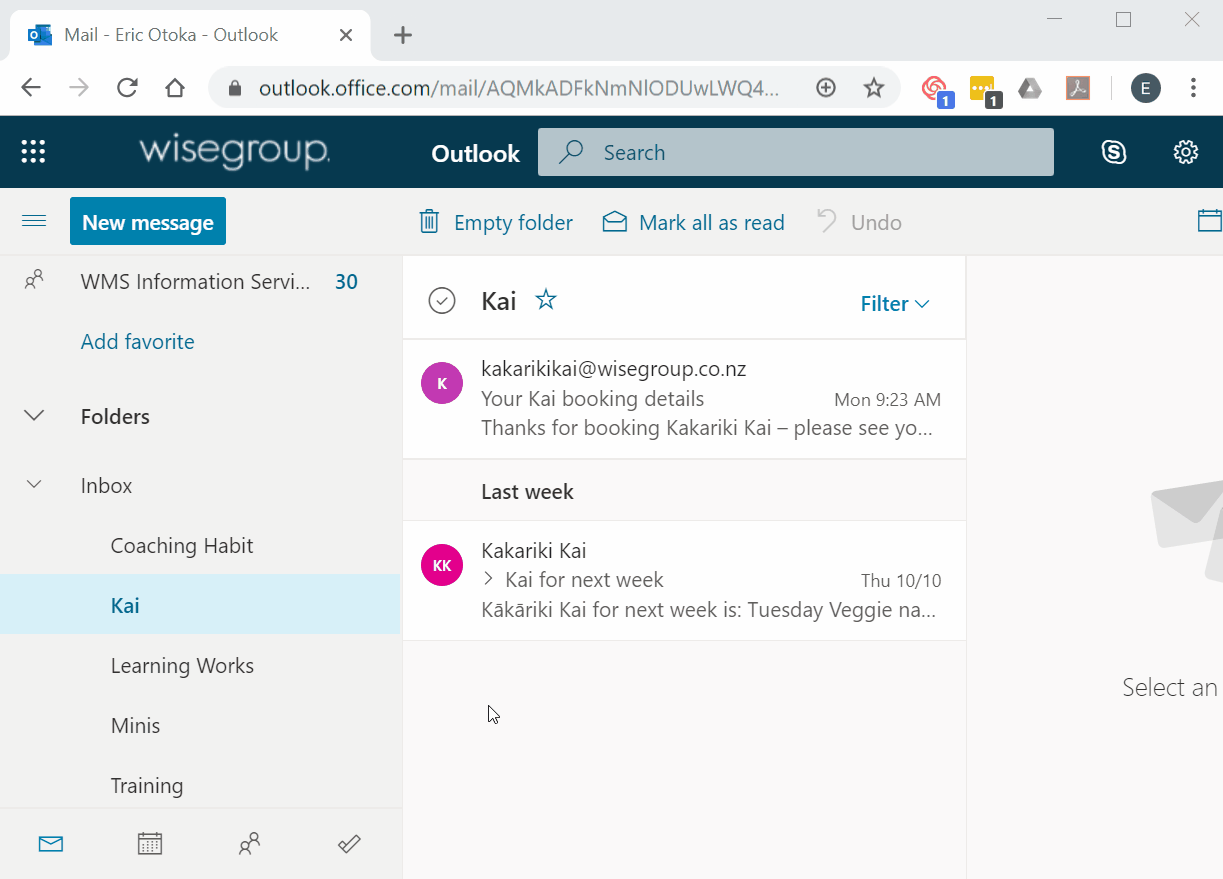
Task: Open the Filter dropdown
Action: click(x=895, y=303)
